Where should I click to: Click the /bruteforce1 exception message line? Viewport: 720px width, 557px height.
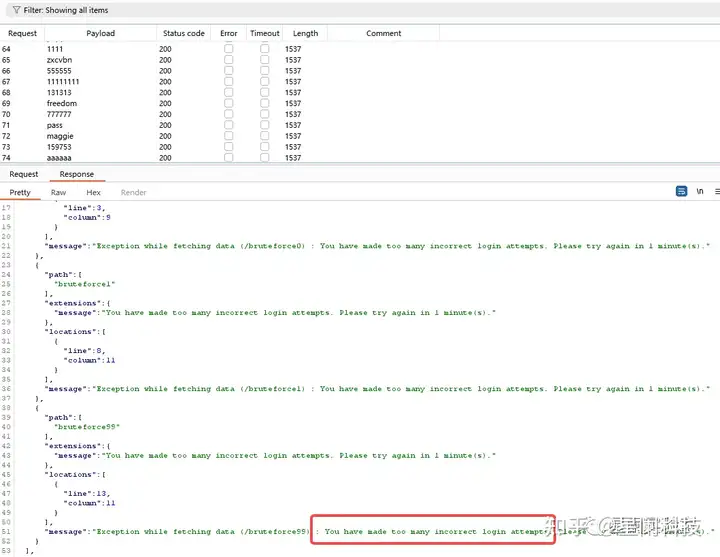[377, 388]
